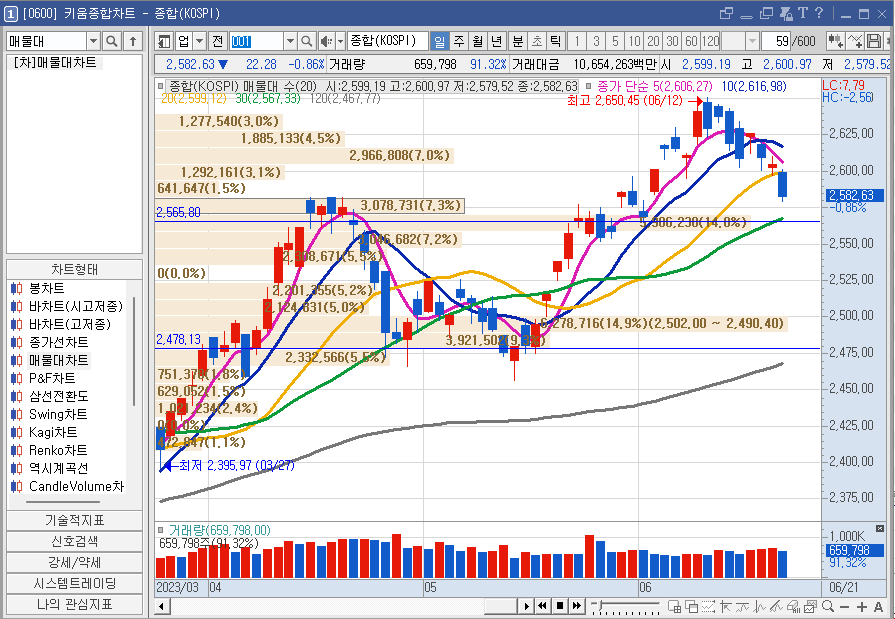895x619 pixels.
Task: Click the diagonal trend line chart icon
Action: [x=776, y=606]
